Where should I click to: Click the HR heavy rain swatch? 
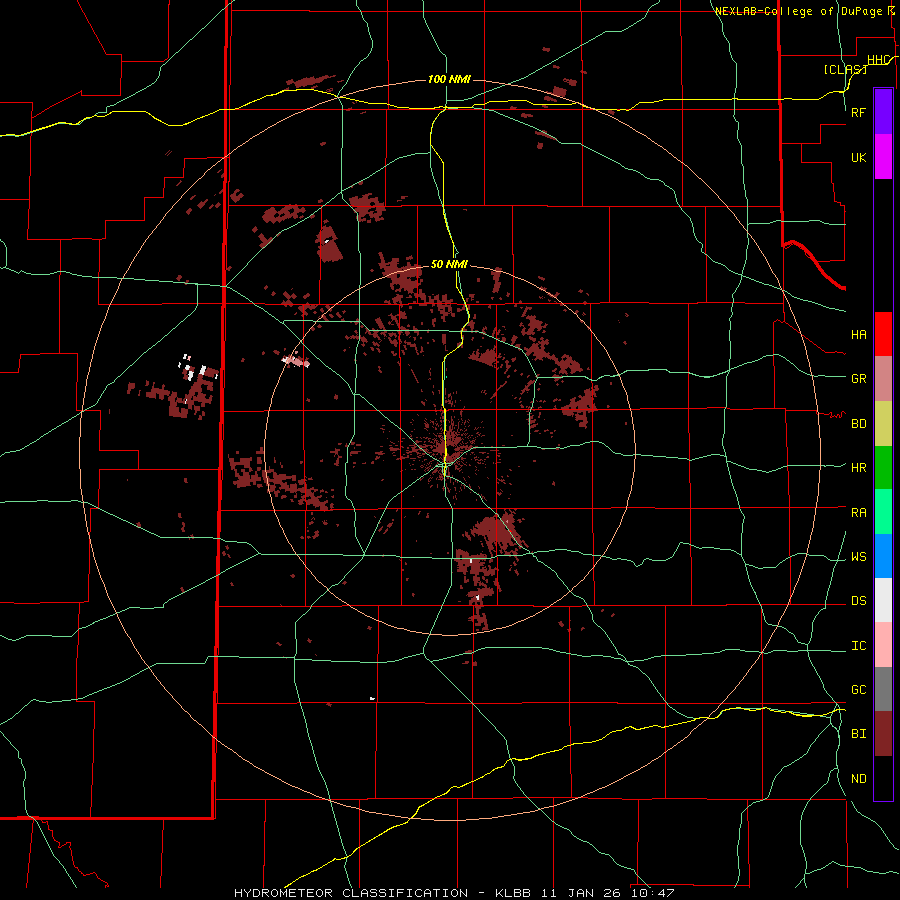coord(883,467)
